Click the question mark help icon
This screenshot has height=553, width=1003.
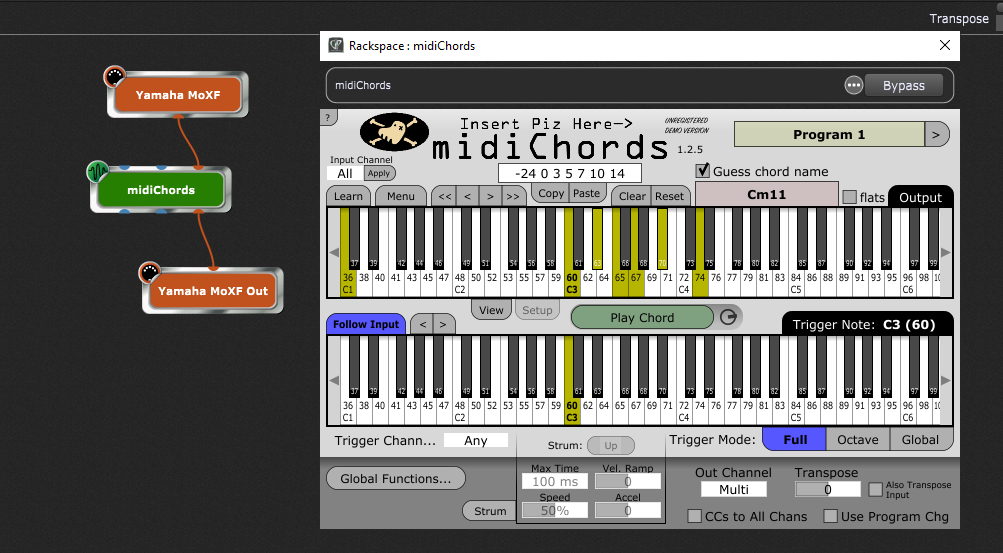click(x=328, y=118)
